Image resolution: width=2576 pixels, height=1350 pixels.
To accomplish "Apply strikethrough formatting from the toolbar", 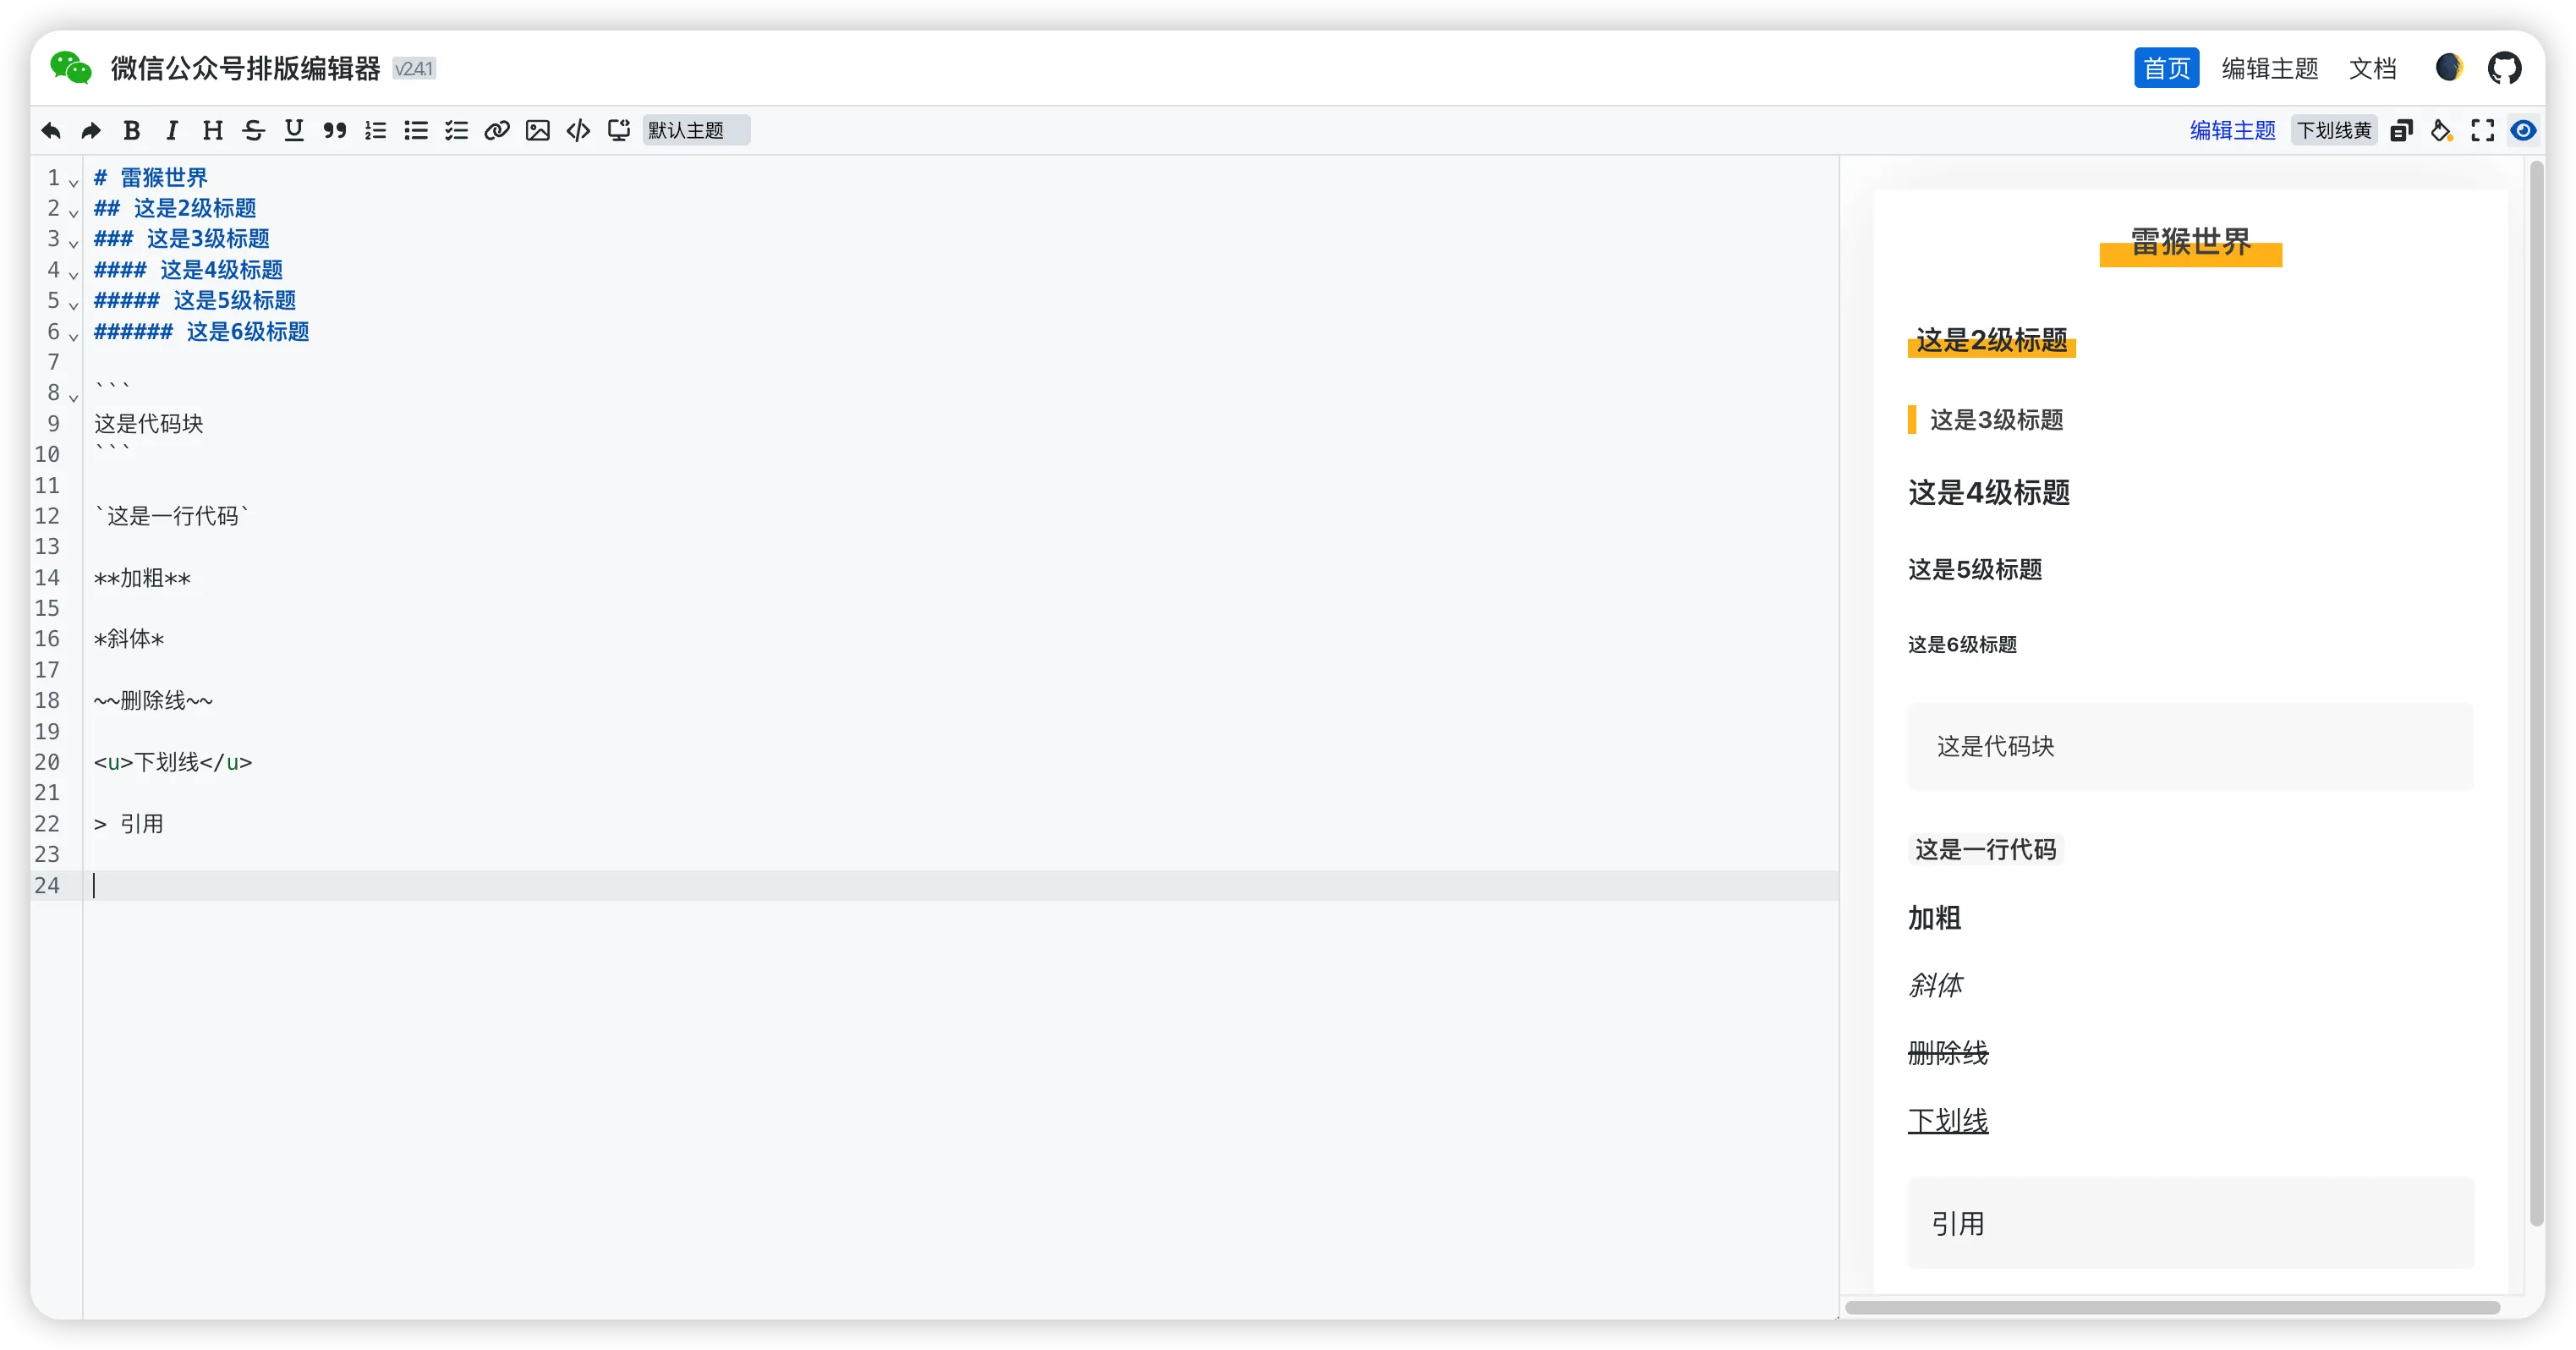I will 253,130.
